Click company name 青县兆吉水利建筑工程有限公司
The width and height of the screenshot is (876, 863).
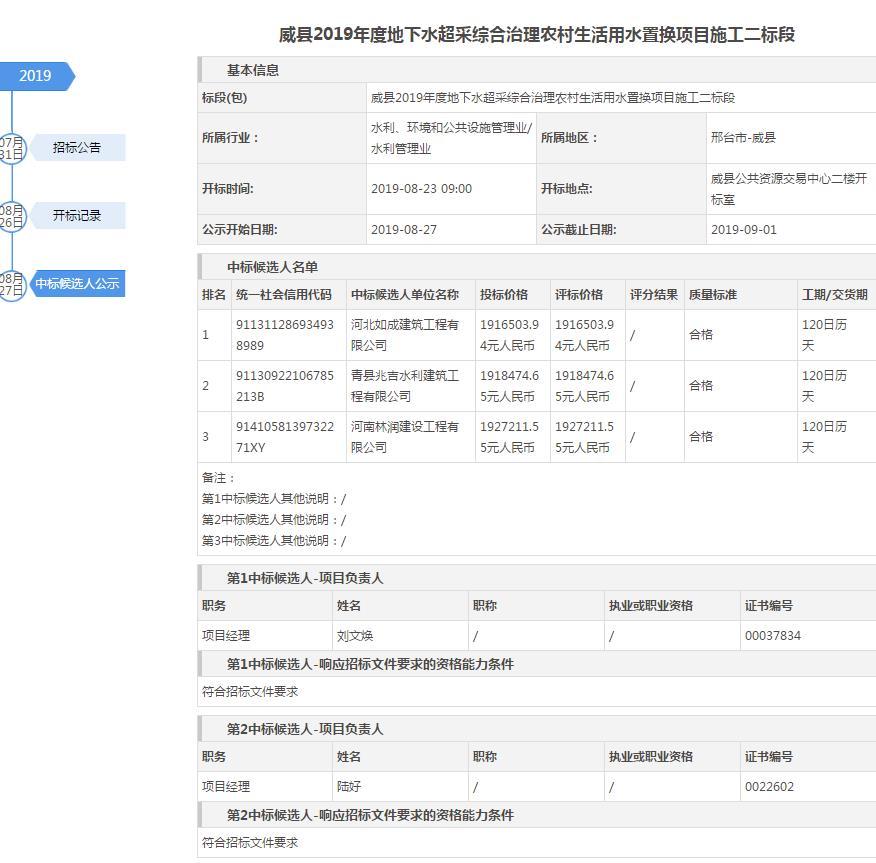(x=404, y=386)
